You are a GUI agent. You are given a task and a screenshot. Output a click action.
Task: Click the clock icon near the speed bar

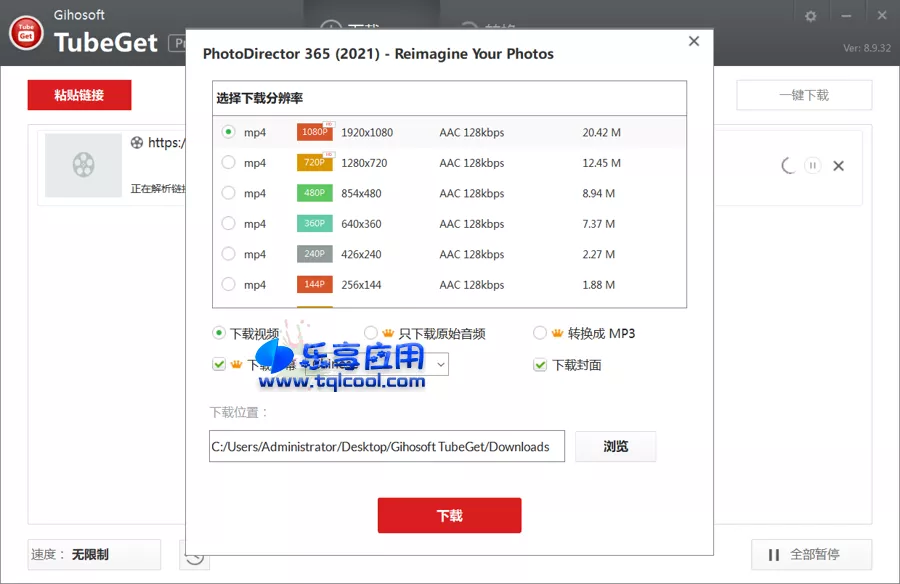click(194, 555)
